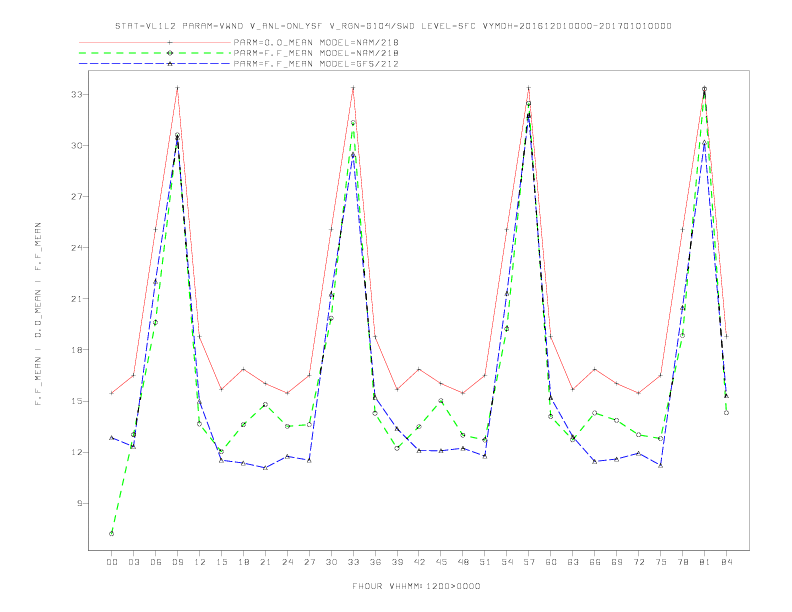The width and height of the screenshot is (792, 612).
Task: Click blue GFS triangle marker at hour 00
Action: tap(112, 438)
